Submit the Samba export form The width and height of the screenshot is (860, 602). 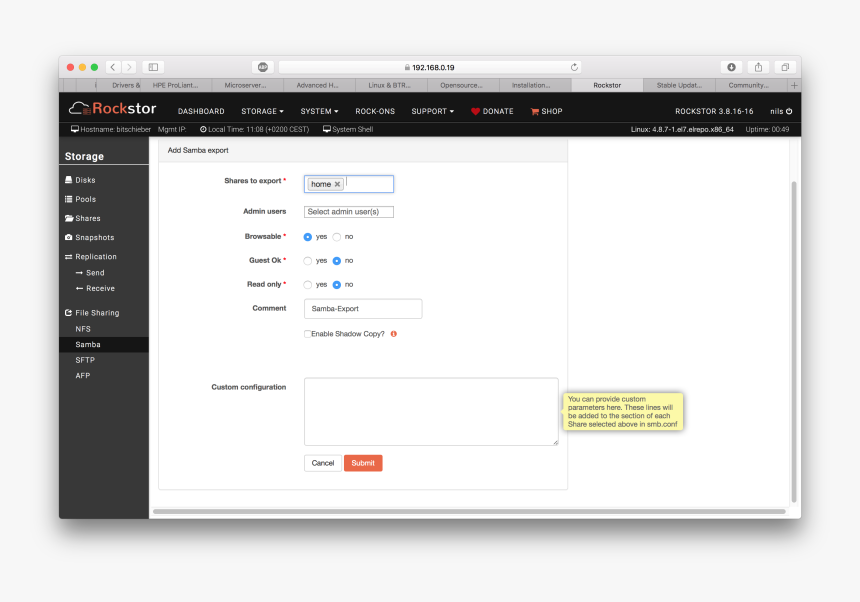363,463
